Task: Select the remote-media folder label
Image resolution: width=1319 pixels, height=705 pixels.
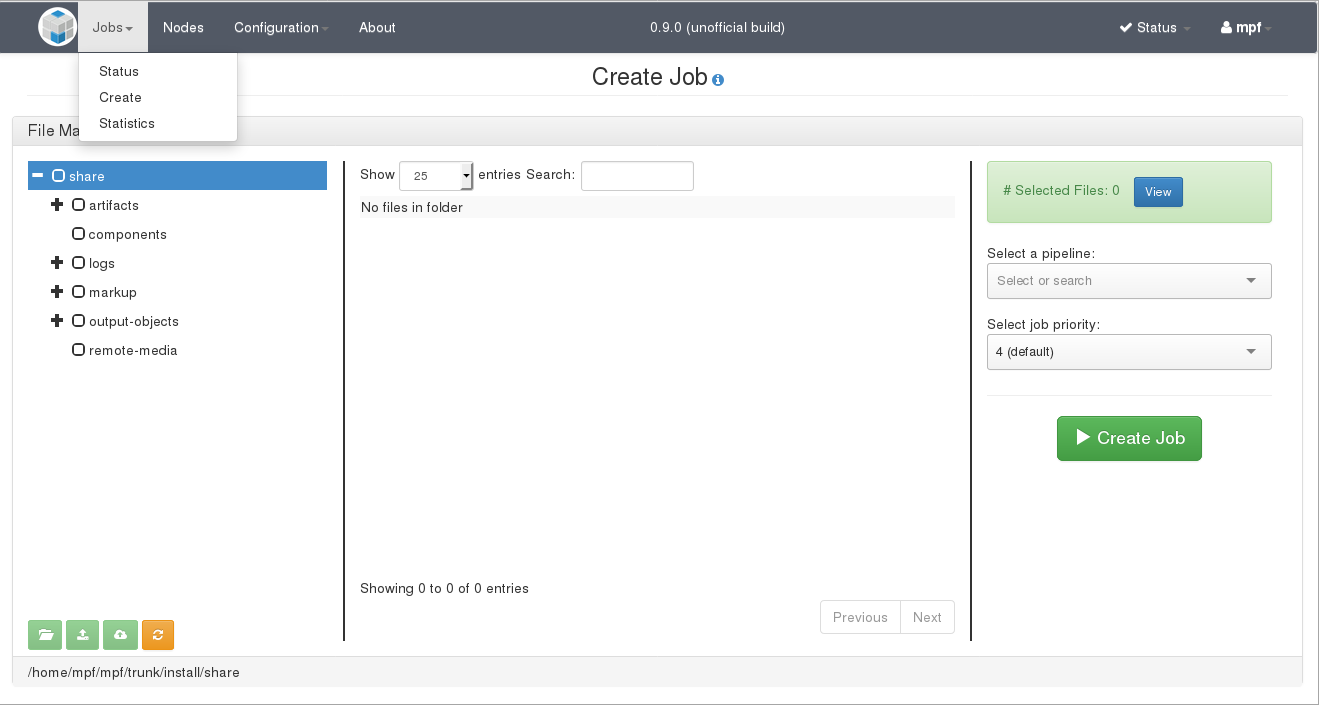Action: tap(133, 350)
